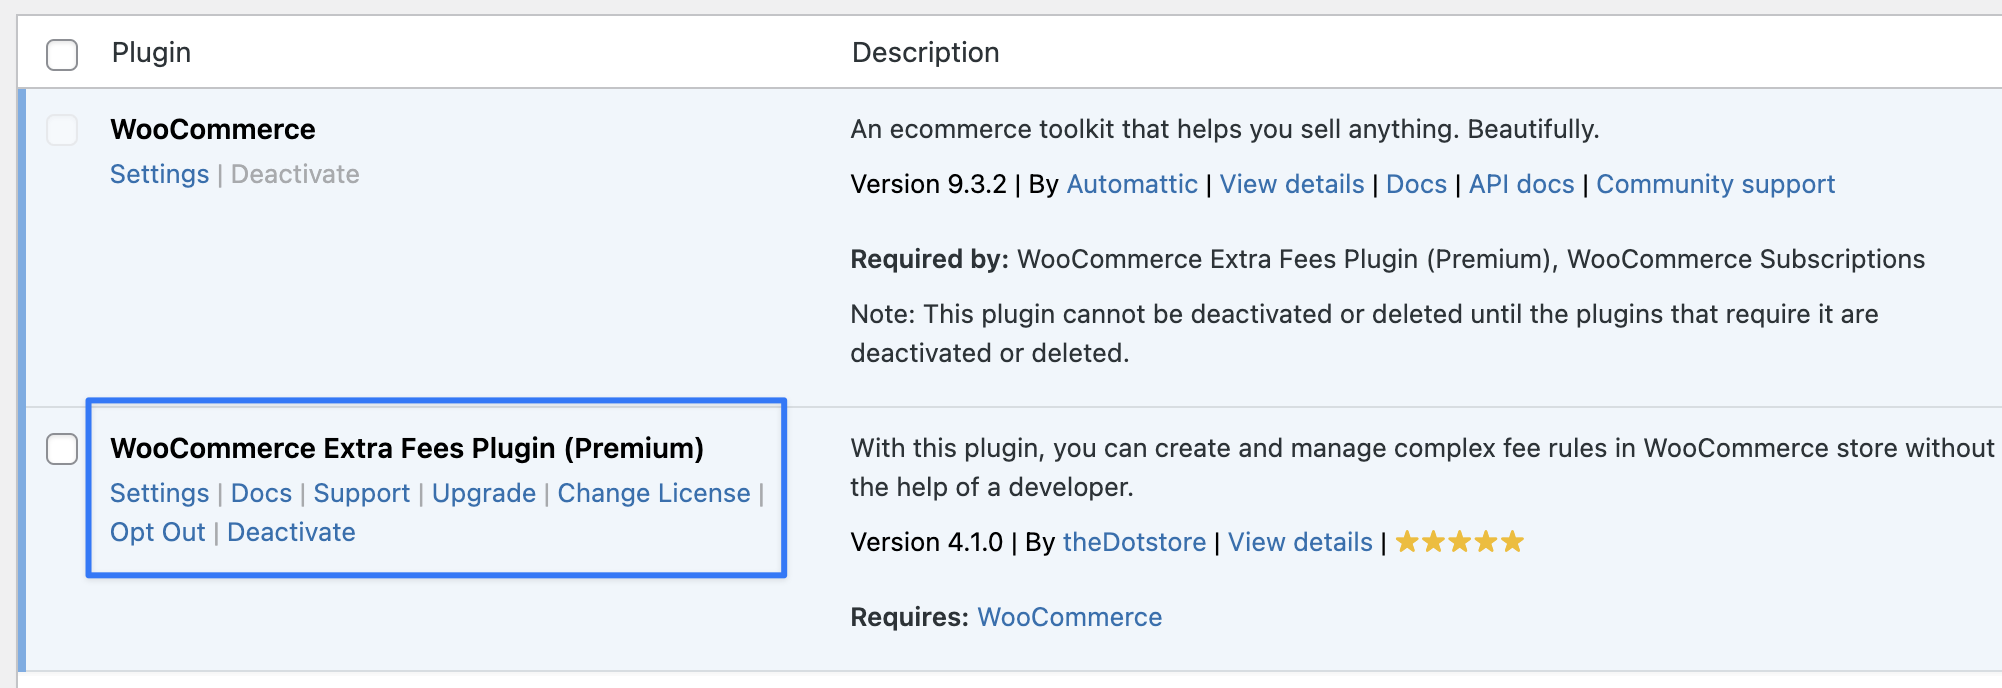Screen dimensions: 2002x688
Task: Check the WooCommerce Extra Fees Plugin checkbox
Action: (x=62, y=449)
